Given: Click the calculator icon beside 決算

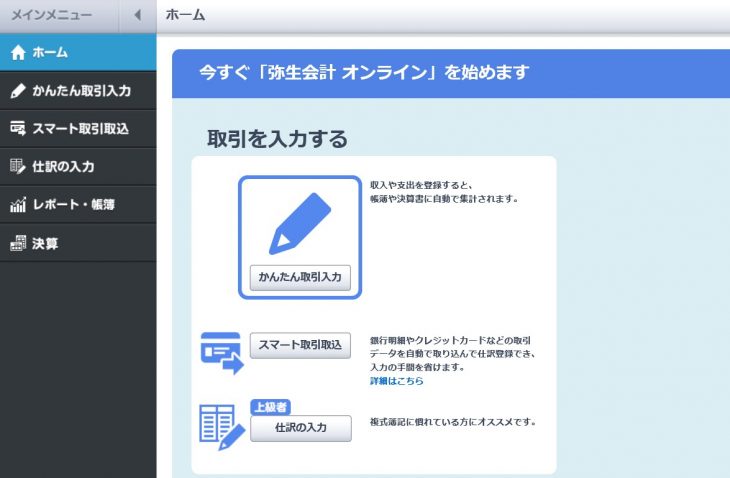Looking at the screenshot, I should [x=17, y=243].
